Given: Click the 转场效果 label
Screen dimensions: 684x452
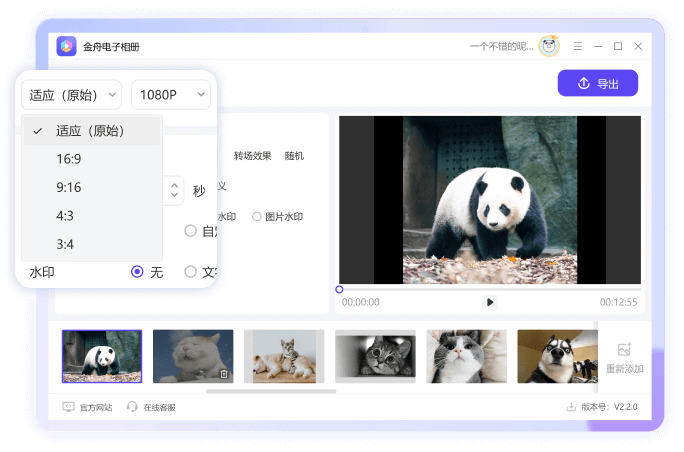Looking at the screenshot, I should coord(253,156).
